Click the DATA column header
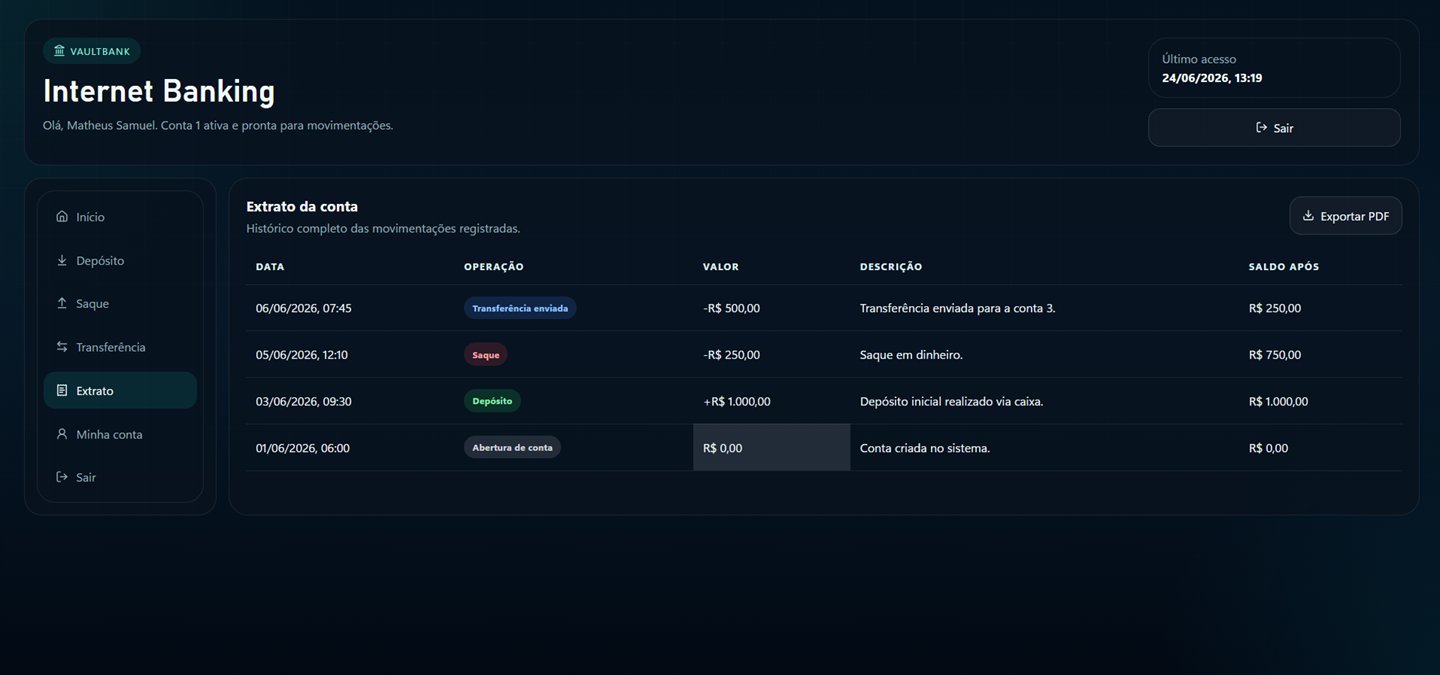 point(270,267)
